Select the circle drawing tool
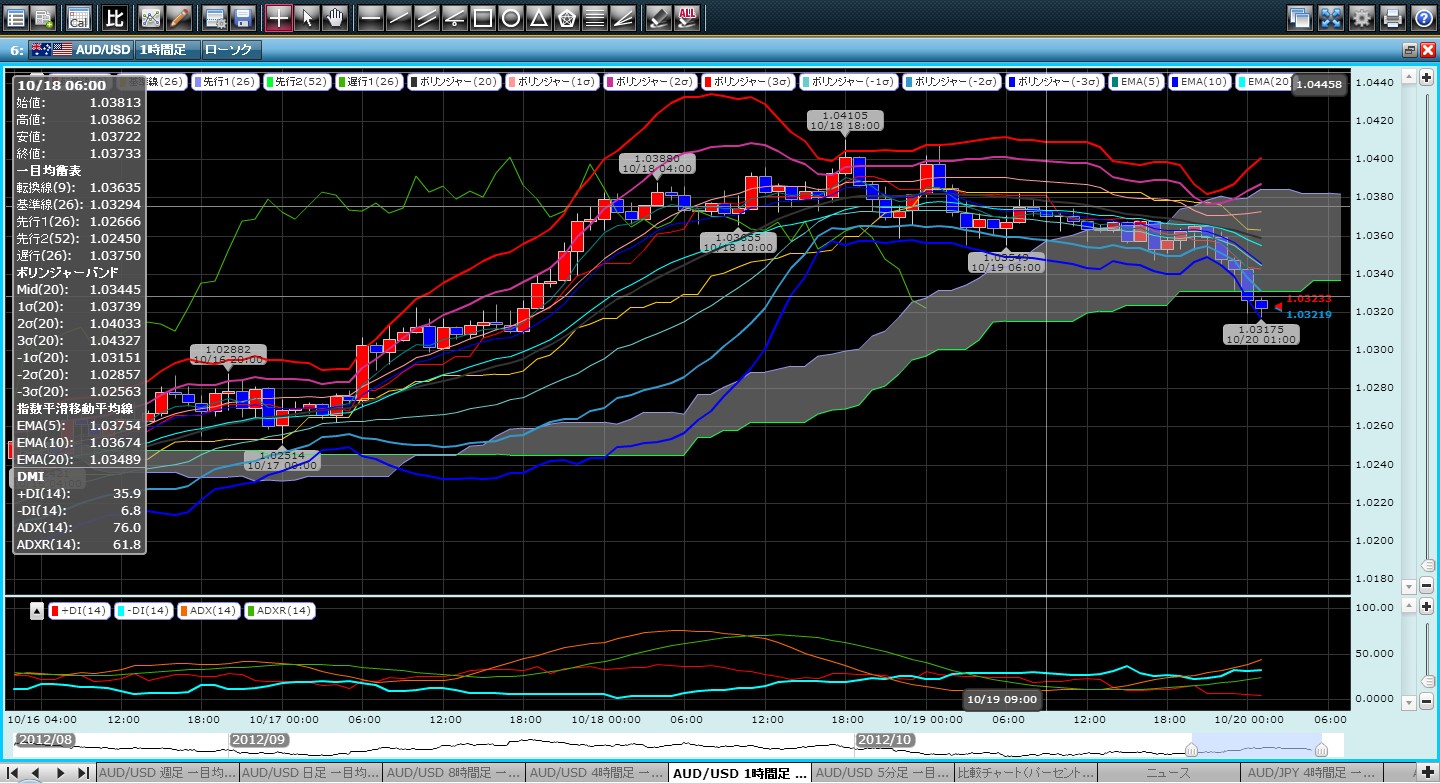 point(510,17)
